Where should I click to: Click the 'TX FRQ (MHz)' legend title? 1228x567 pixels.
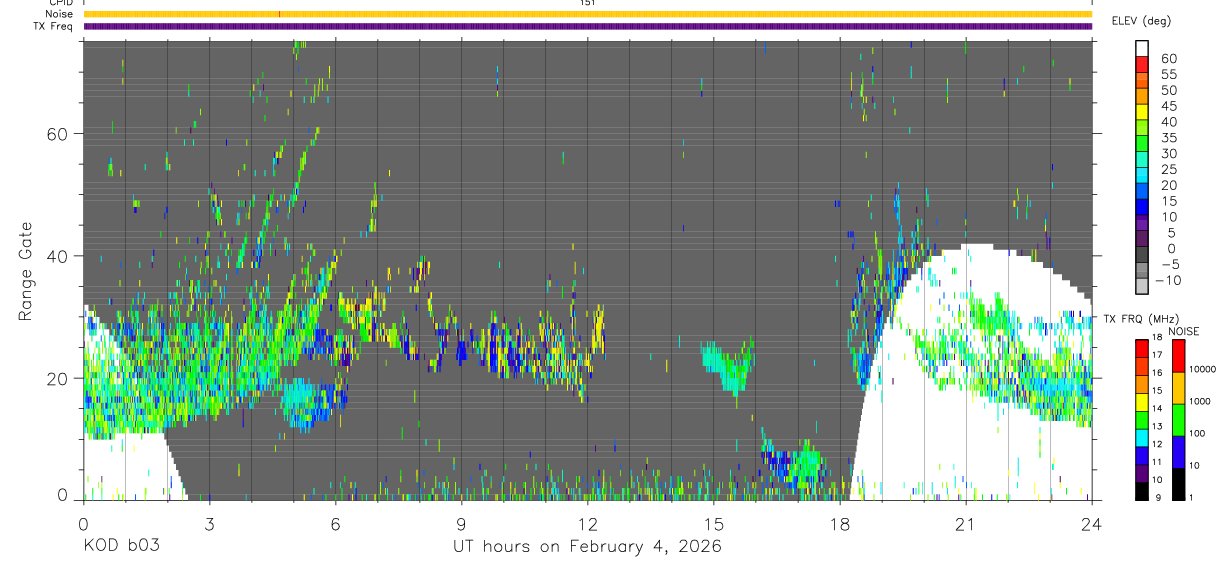pyautogui.click(x=1140, y=319)
